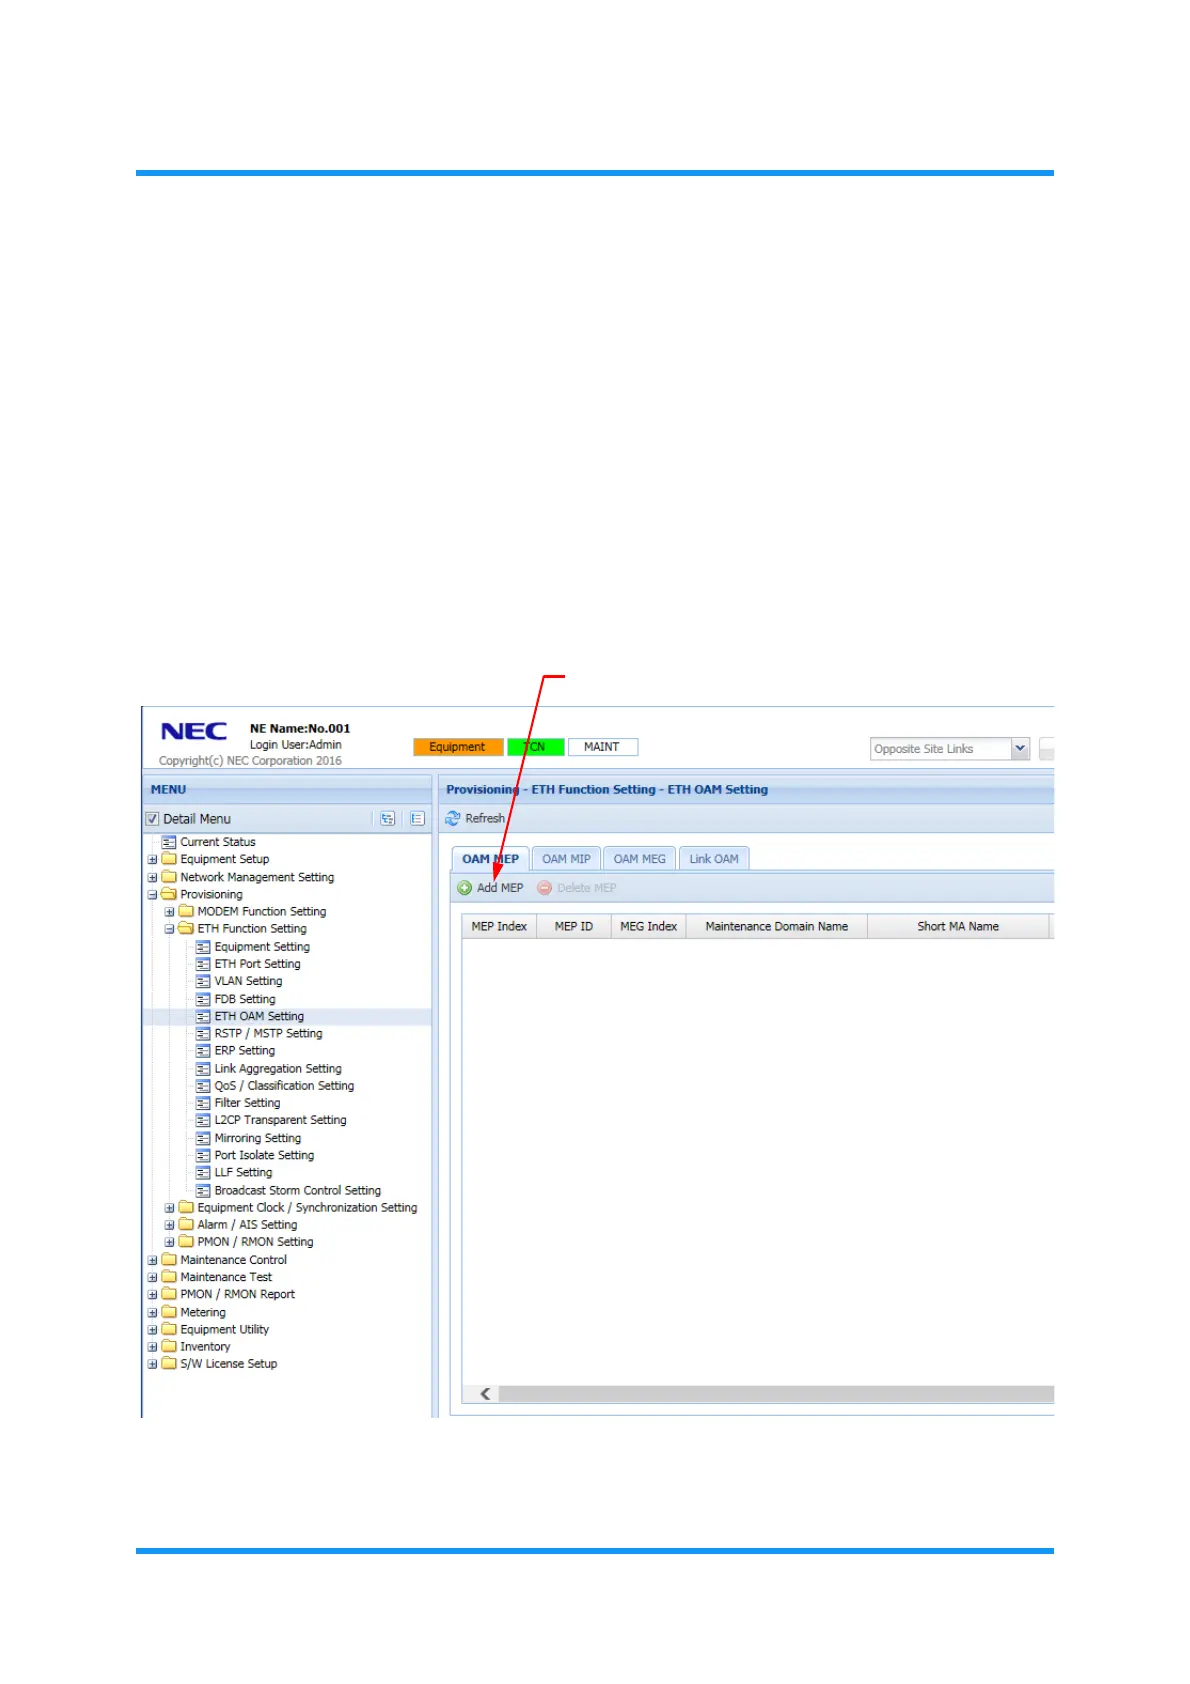The width and height of the screenshot is (1190, 1684).
Task: Click the Maintenance Test folder icon
Action: [169, 1277]
